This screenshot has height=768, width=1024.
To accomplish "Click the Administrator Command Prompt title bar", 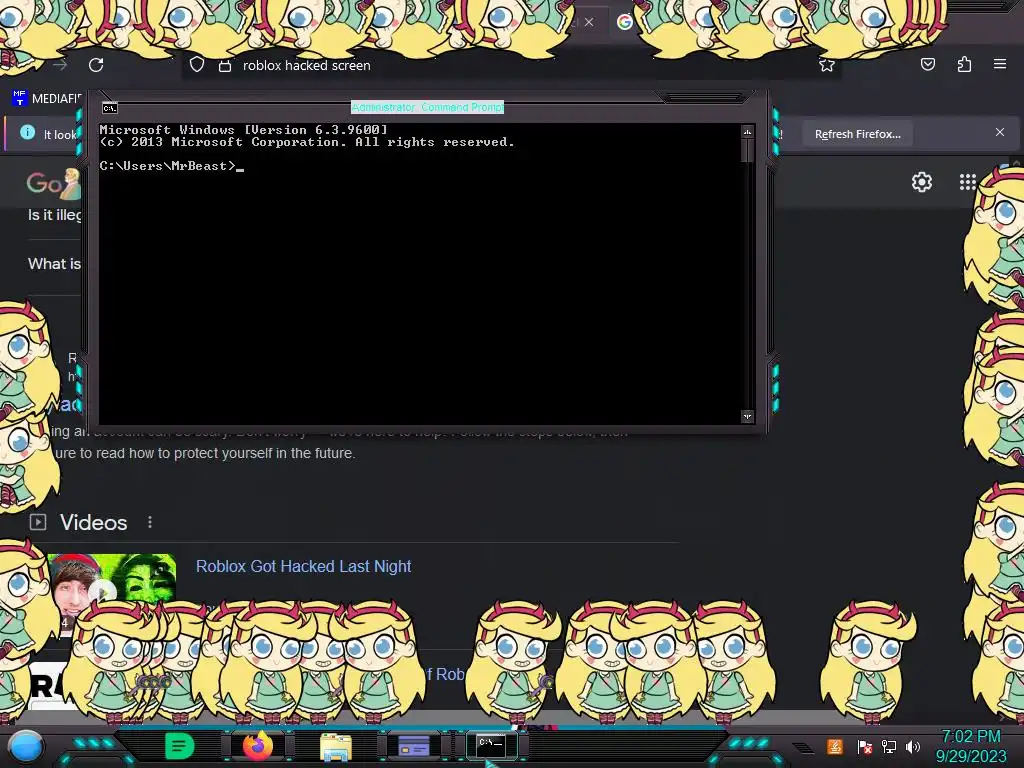I will [427, 107].
